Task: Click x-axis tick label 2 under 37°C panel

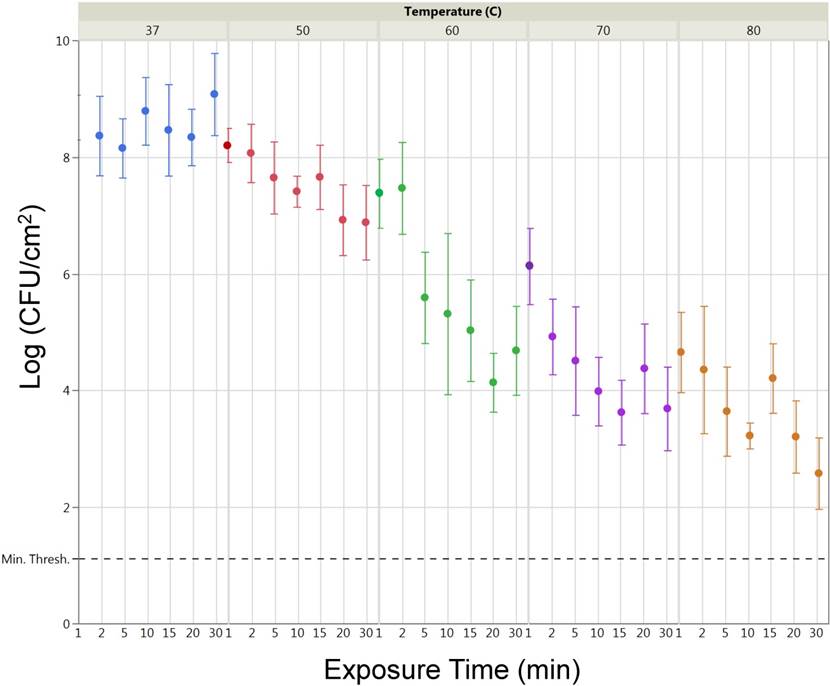Action: [x=101, y=633]
